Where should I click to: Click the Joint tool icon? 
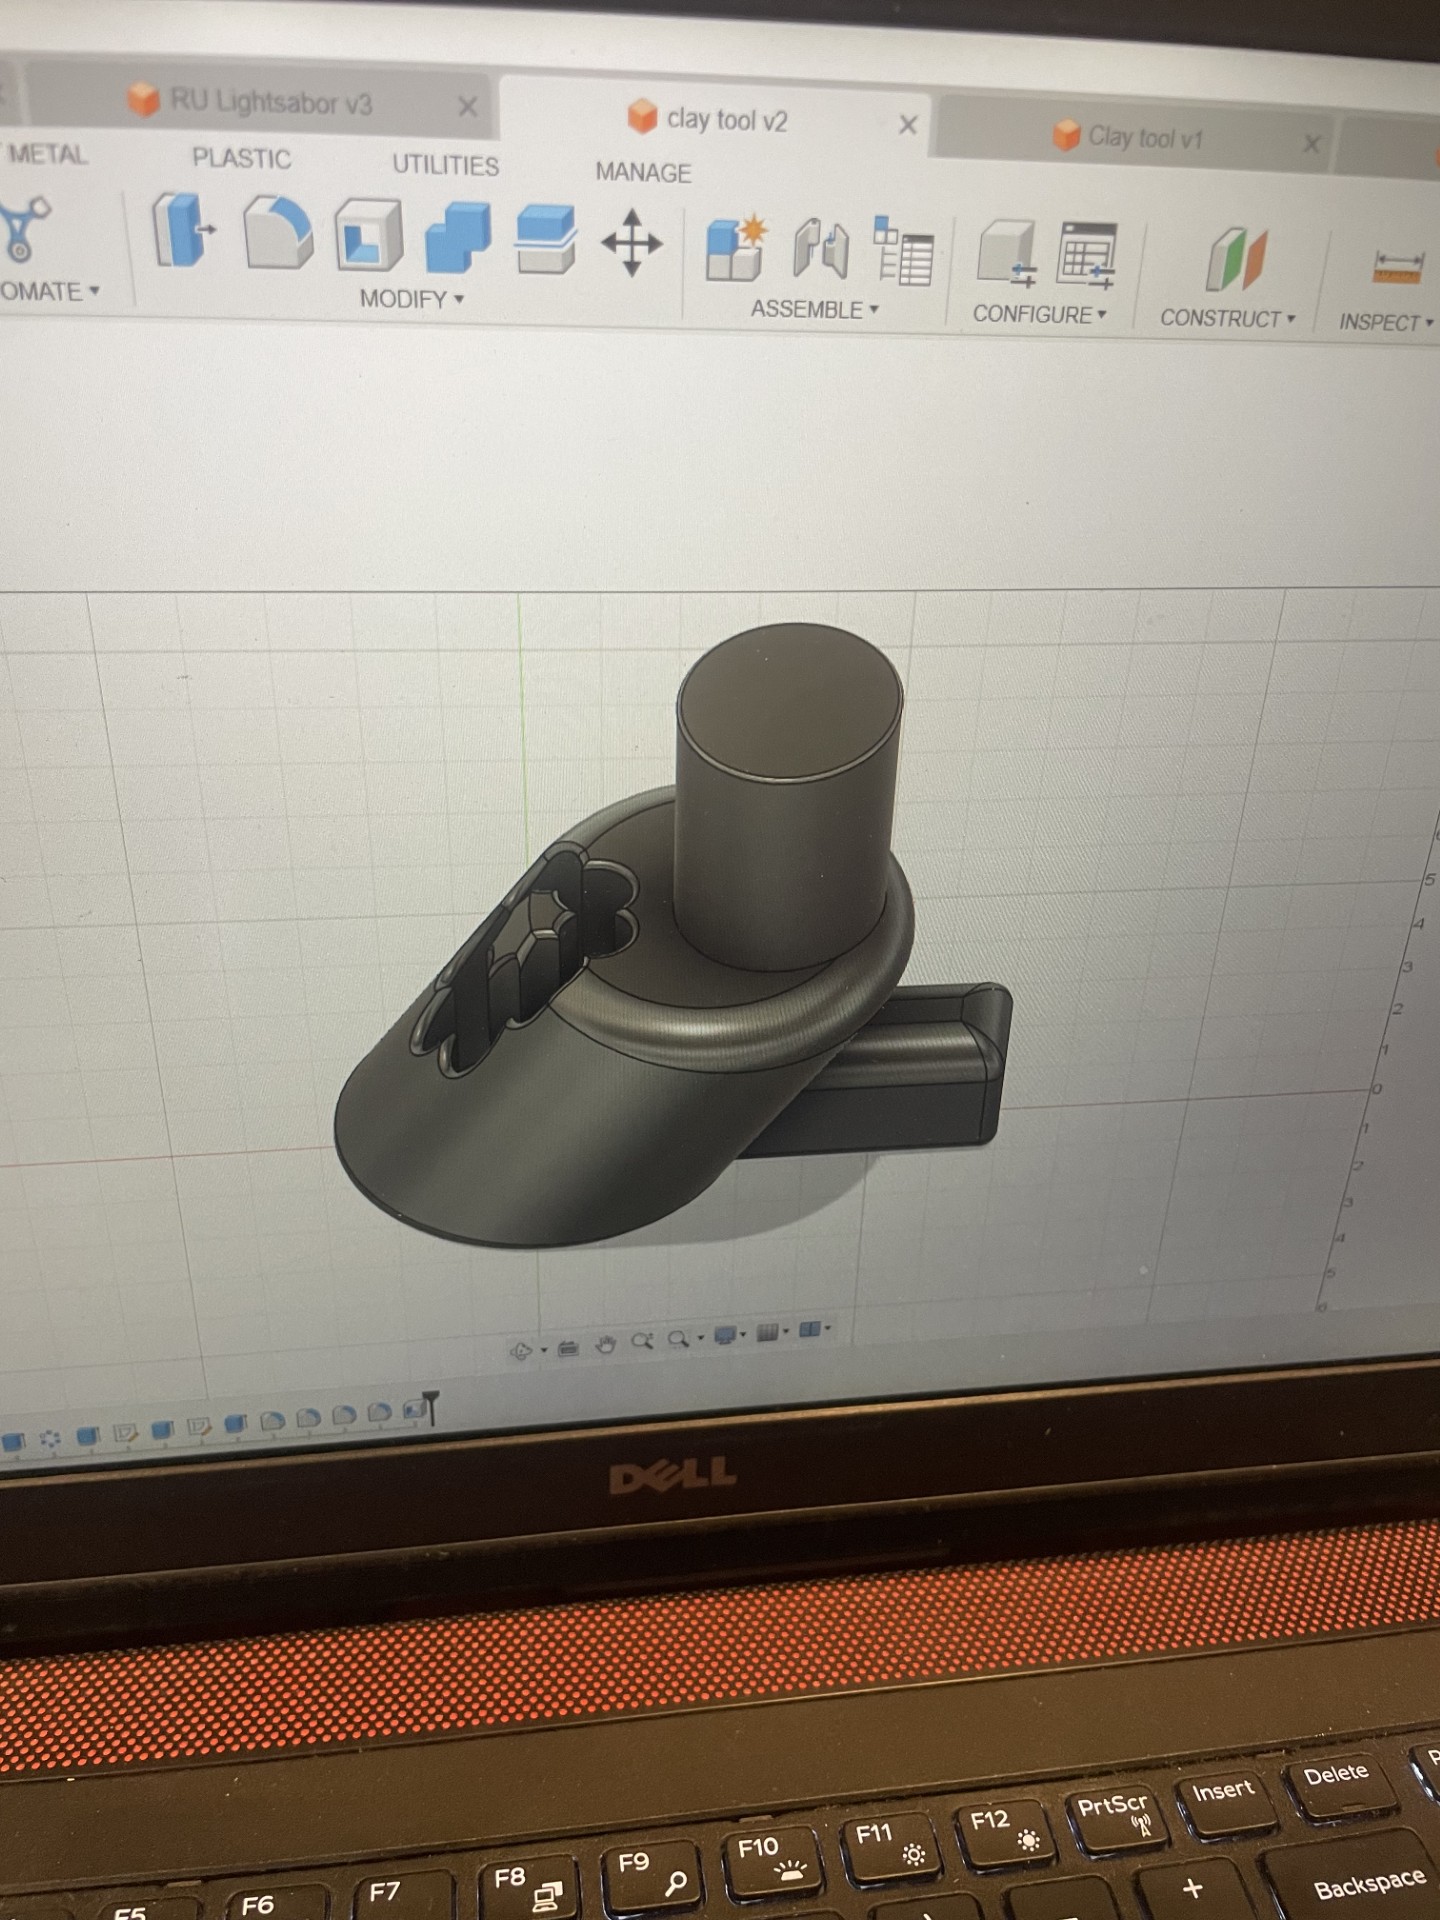[820, 249]
